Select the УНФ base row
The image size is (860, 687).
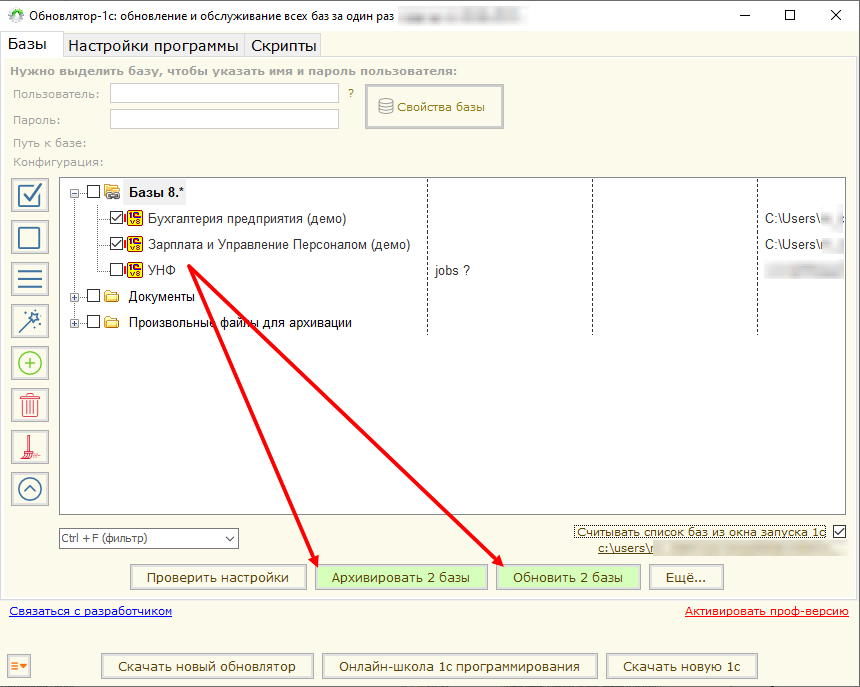162,270
